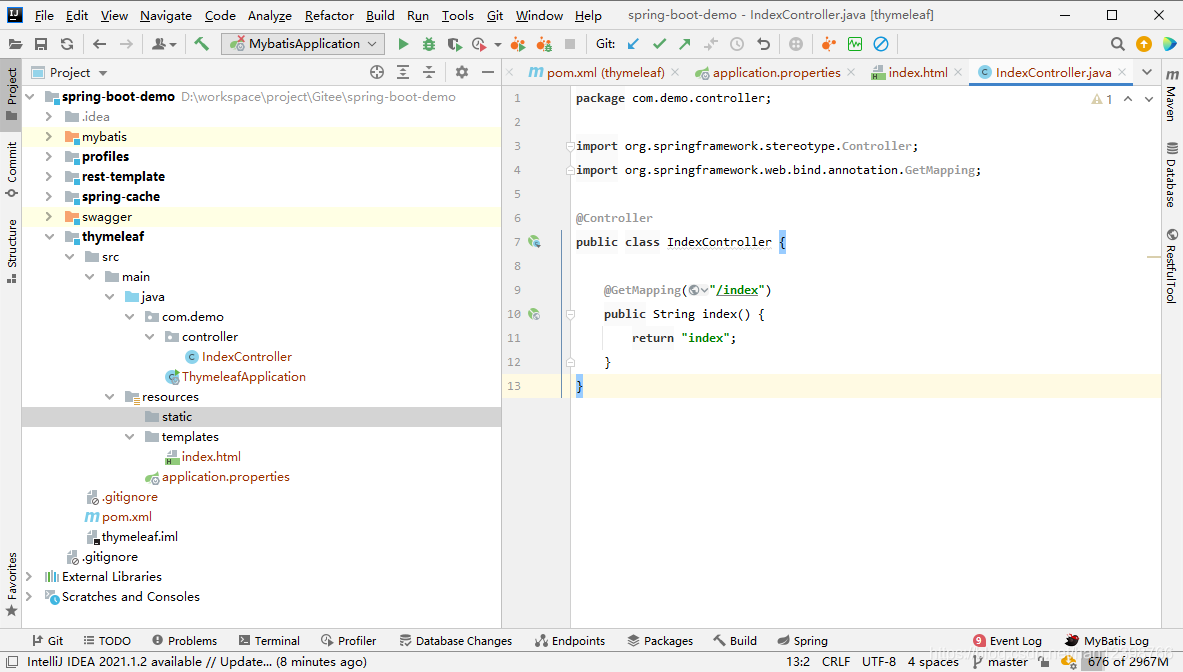Screen dimensions: 1183x672
Task: Click the 4 spaces indent indicator
Action: tap(933, 661)
